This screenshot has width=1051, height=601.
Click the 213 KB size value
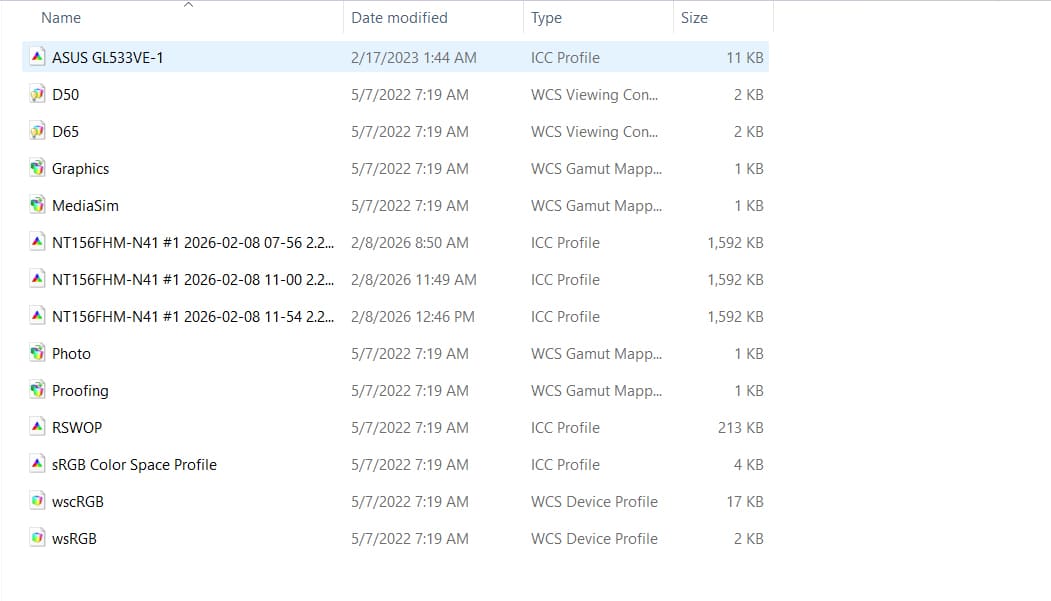tap(741, 427)
